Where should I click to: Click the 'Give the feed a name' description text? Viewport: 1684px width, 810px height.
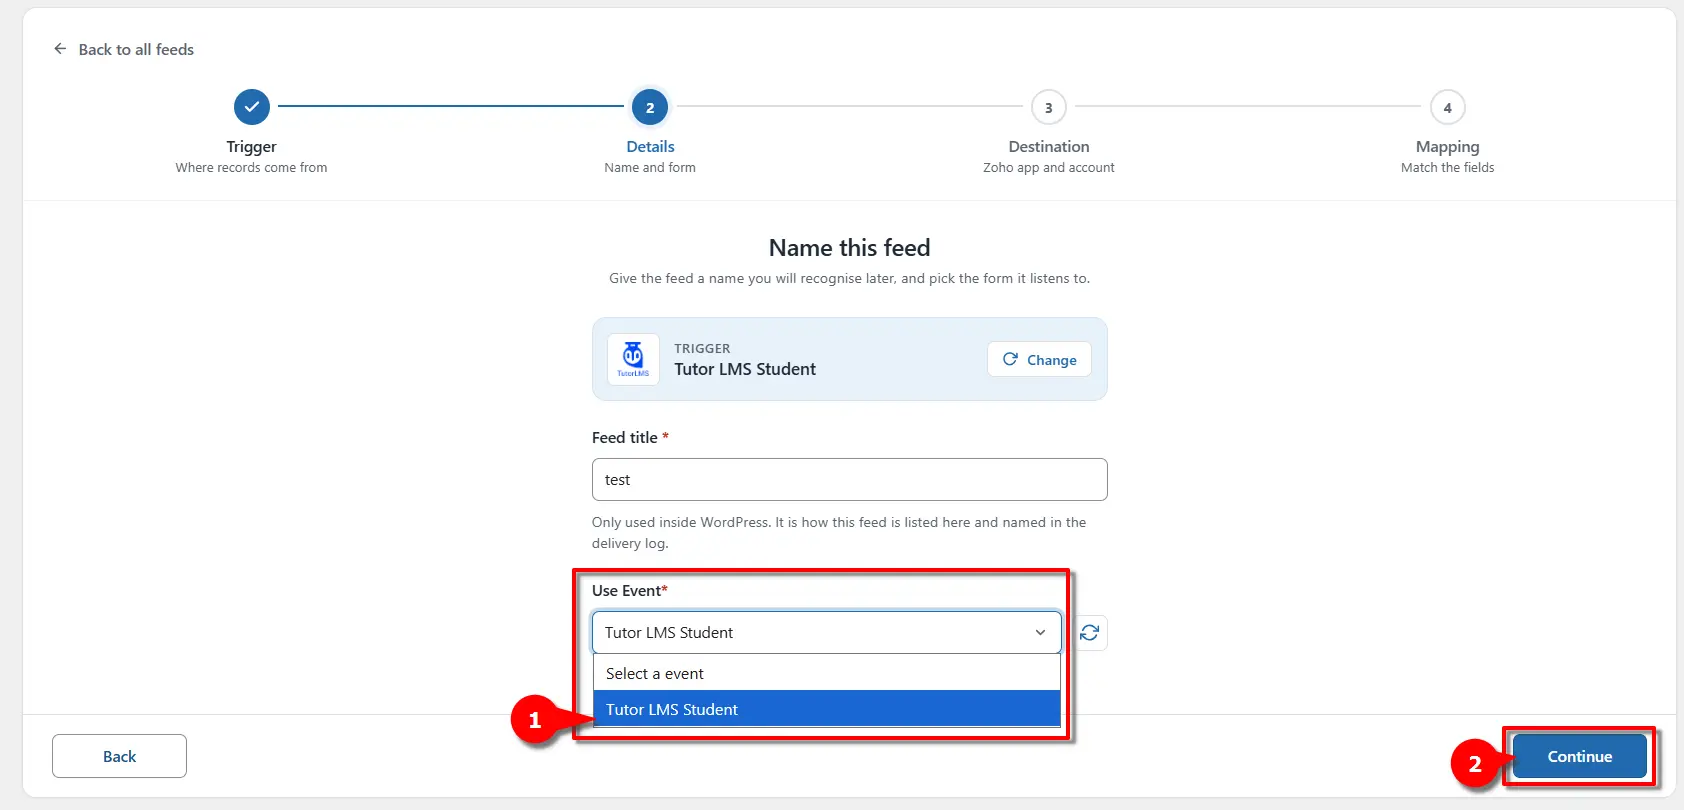[x=849, y=278]
